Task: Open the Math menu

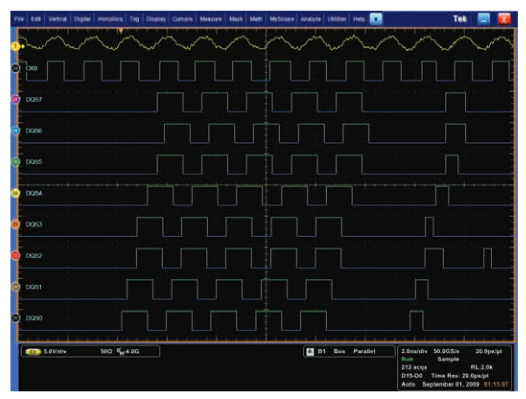Action: pyautogui.click(x=256, y=19)
